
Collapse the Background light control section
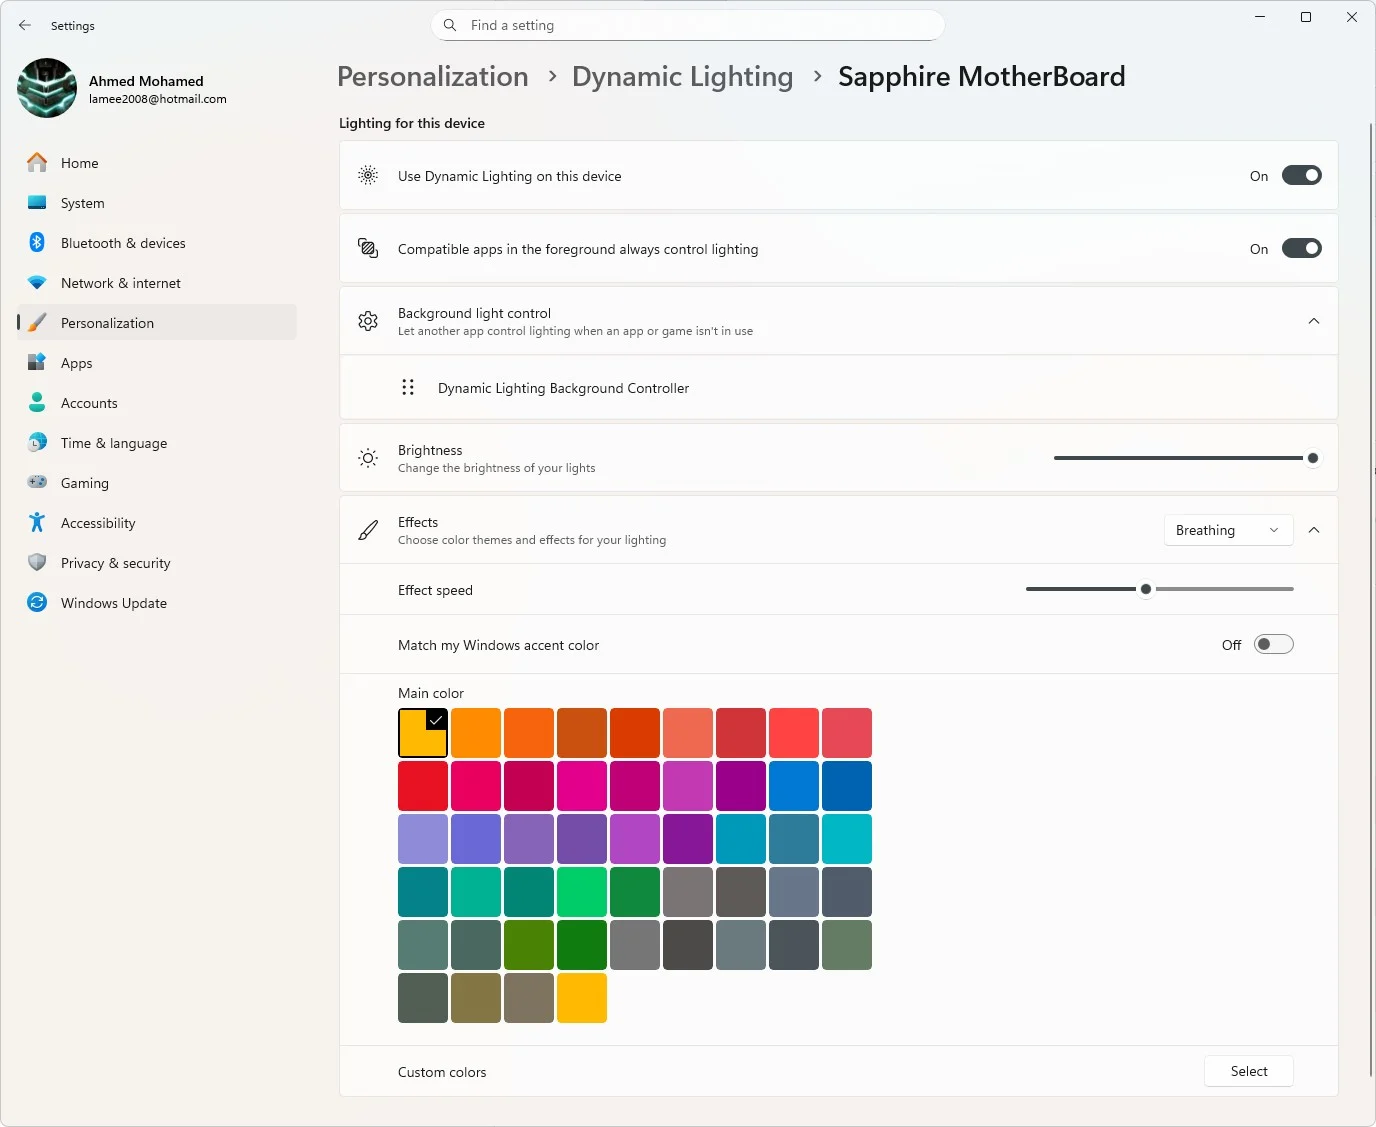[1313, 321]
